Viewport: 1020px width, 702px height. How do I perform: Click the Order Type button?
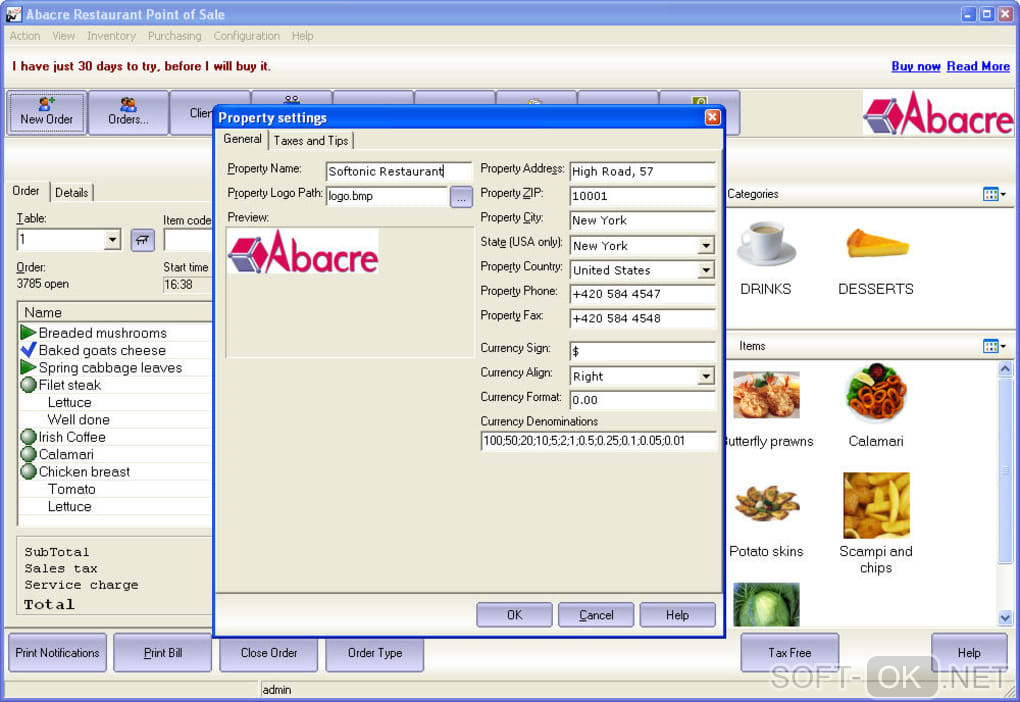pyautogui.click(x=375, y=653)
